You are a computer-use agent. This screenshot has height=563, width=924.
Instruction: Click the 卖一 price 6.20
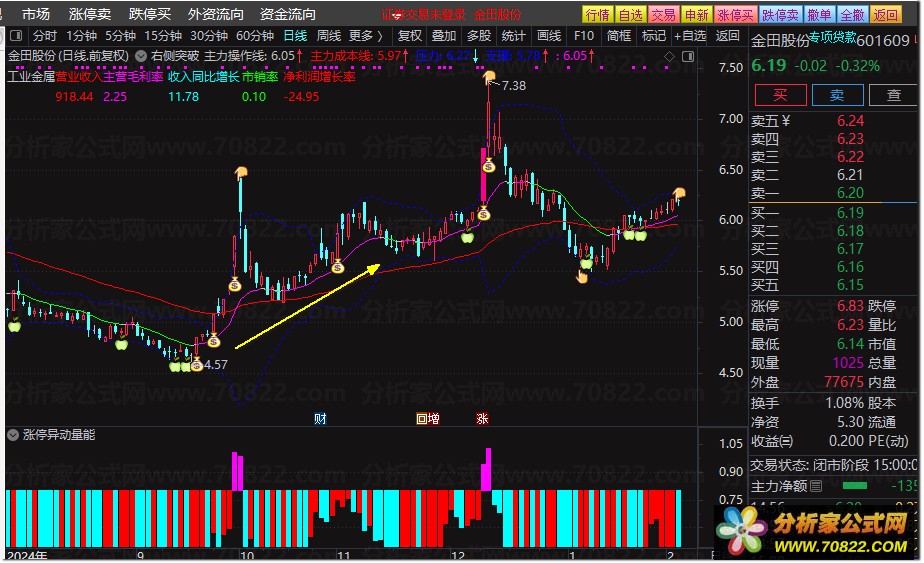point(850,193)
